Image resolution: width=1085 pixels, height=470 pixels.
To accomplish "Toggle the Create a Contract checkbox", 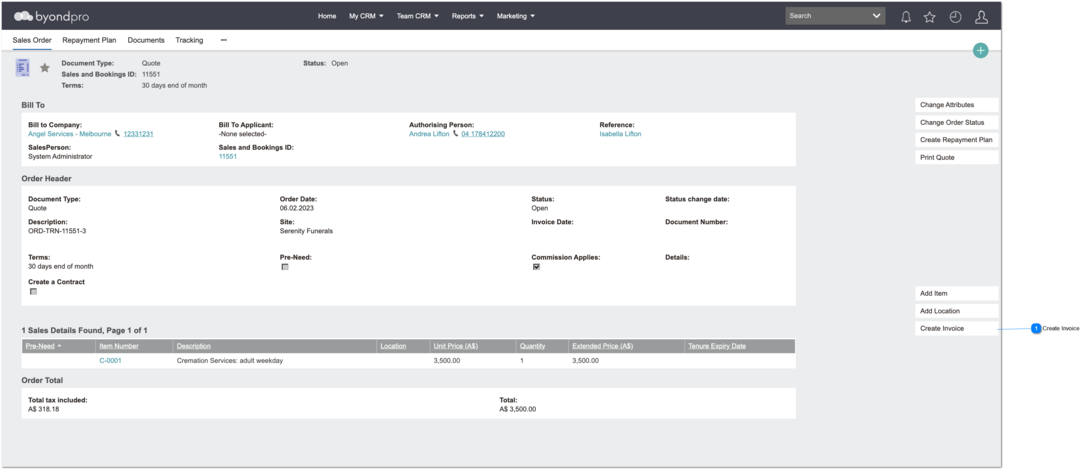I will click(x=33, y=291).
